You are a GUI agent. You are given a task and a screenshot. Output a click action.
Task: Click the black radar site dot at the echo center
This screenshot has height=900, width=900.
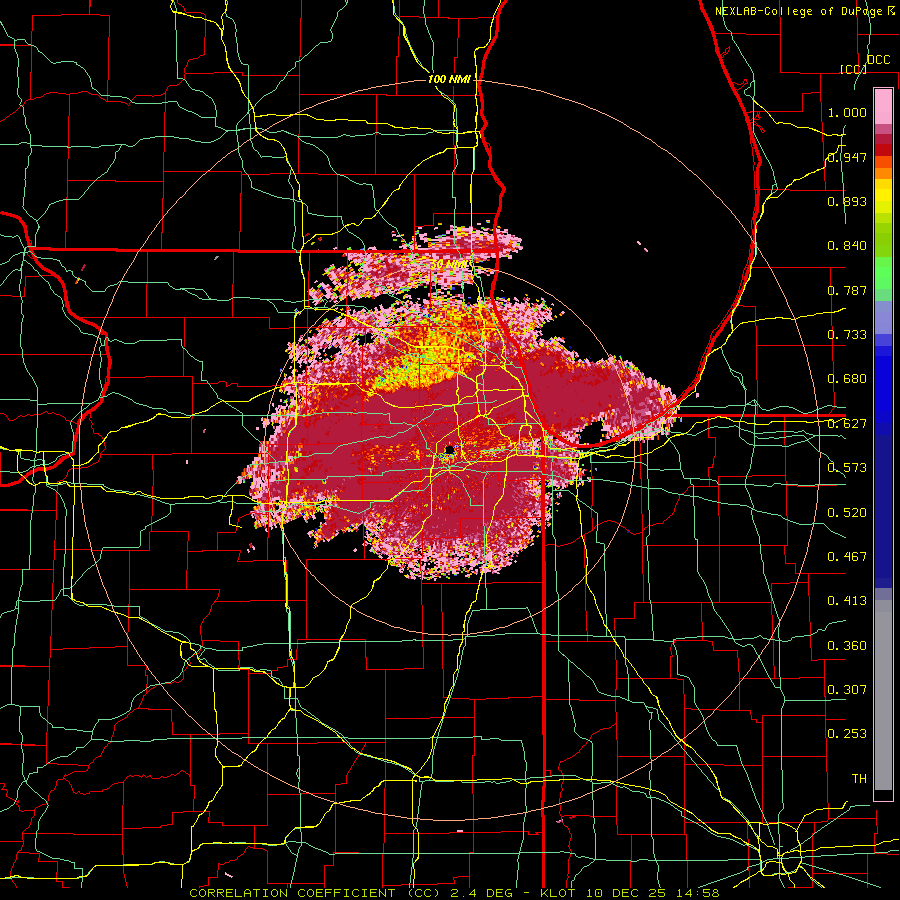coord(449,449)
